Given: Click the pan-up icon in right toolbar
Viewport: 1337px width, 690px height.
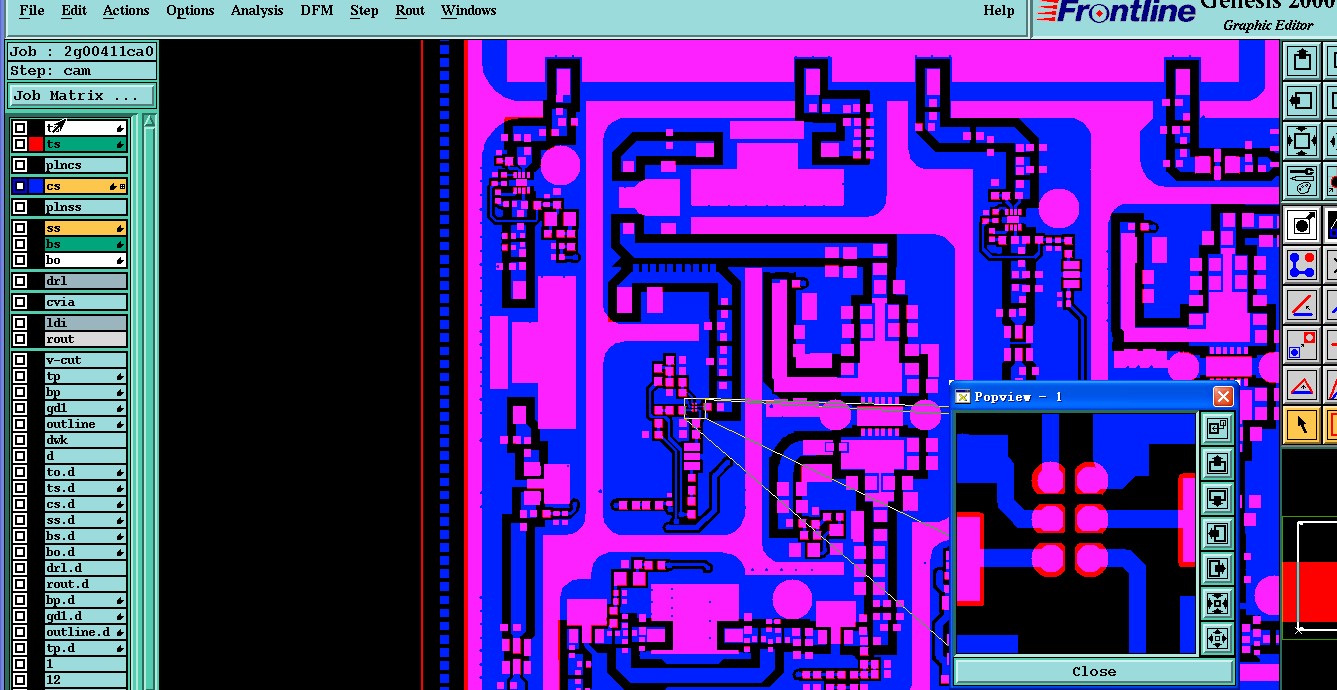Looking at the screenshot, I should click(x=1301, y=61).
